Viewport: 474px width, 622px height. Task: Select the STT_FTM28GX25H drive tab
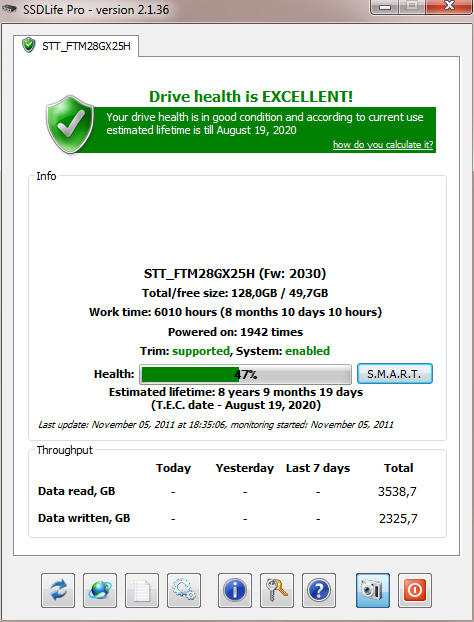(76, 46)
